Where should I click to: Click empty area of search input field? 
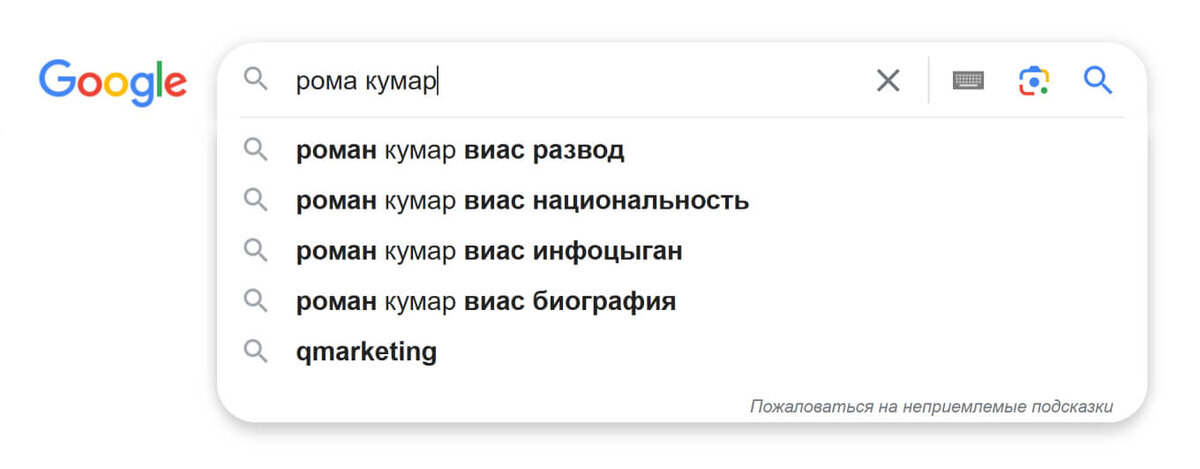tap(650, 81)
